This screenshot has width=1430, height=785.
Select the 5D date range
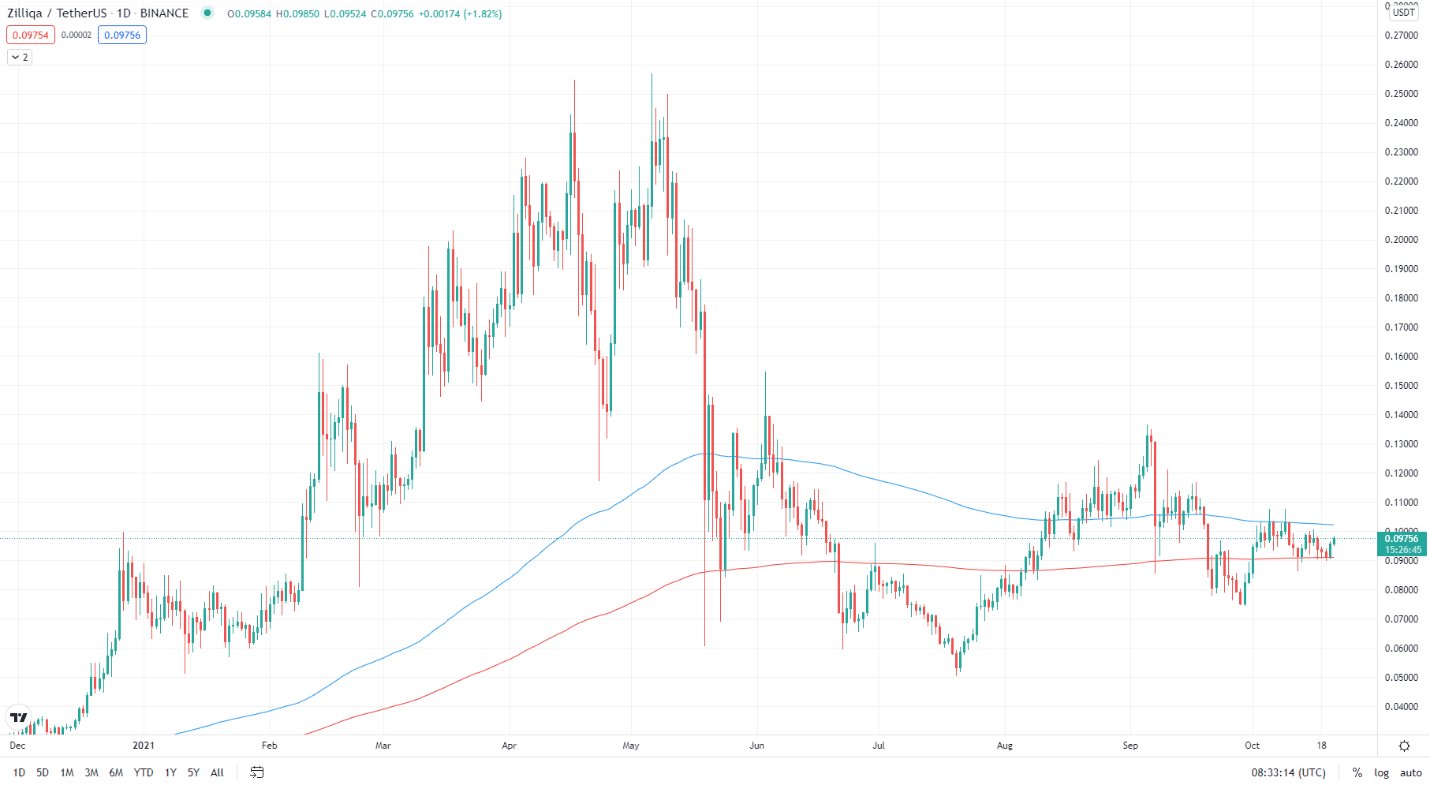point(42,772)
